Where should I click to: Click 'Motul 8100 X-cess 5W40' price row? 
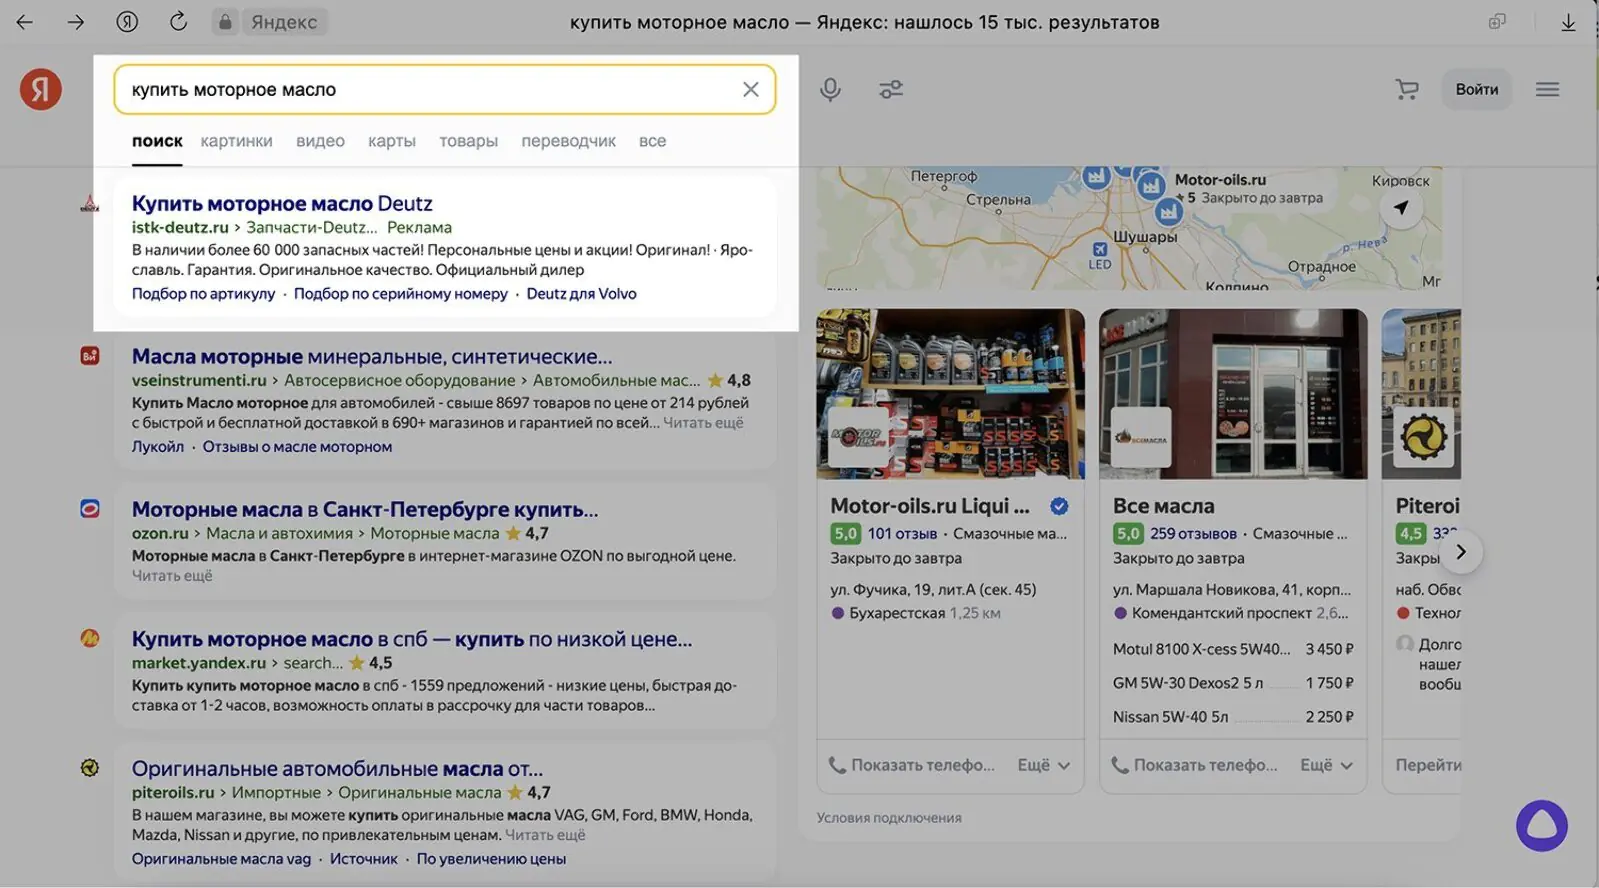click(x=1233, y=649)
